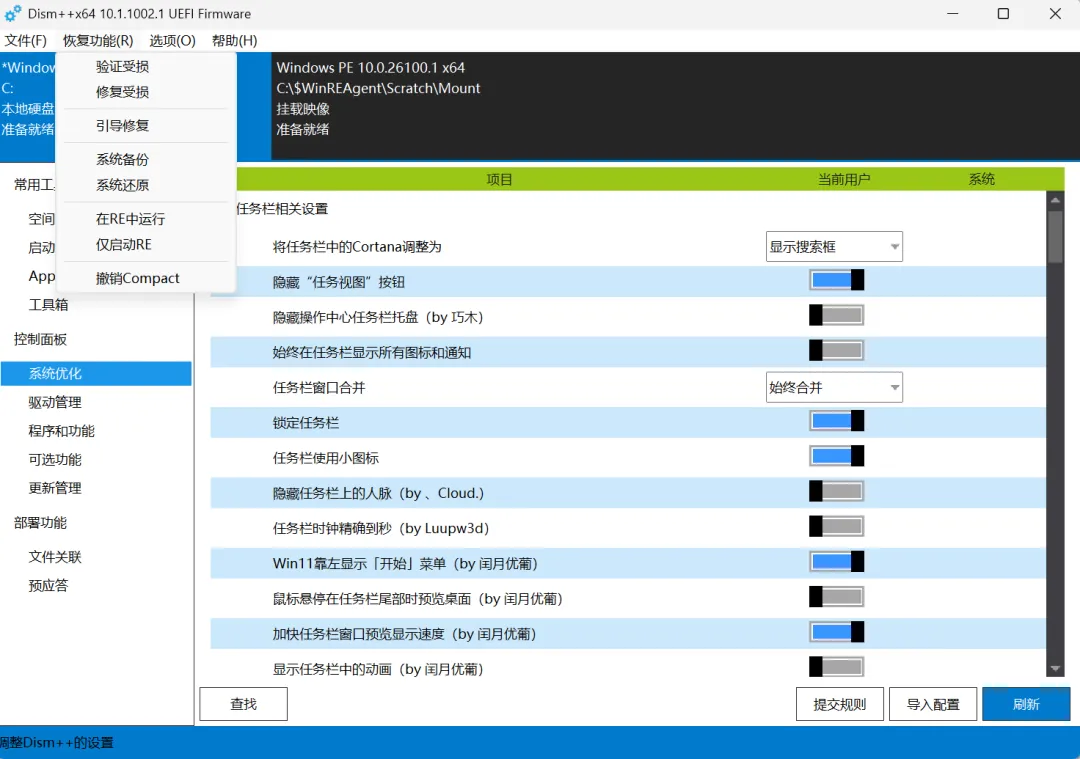
Task: Enable 鼠标悬停在任务栏尾部时预览桌面 switch
Action: point(836,596)
